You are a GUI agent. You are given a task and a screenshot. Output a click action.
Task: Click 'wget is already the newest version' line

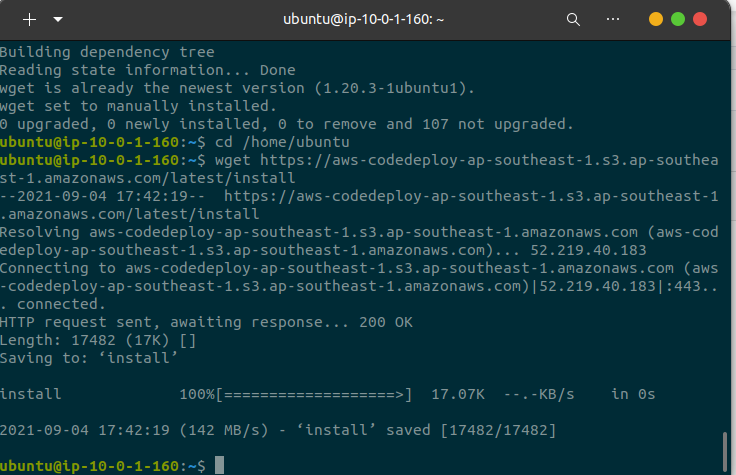[237, 88]
